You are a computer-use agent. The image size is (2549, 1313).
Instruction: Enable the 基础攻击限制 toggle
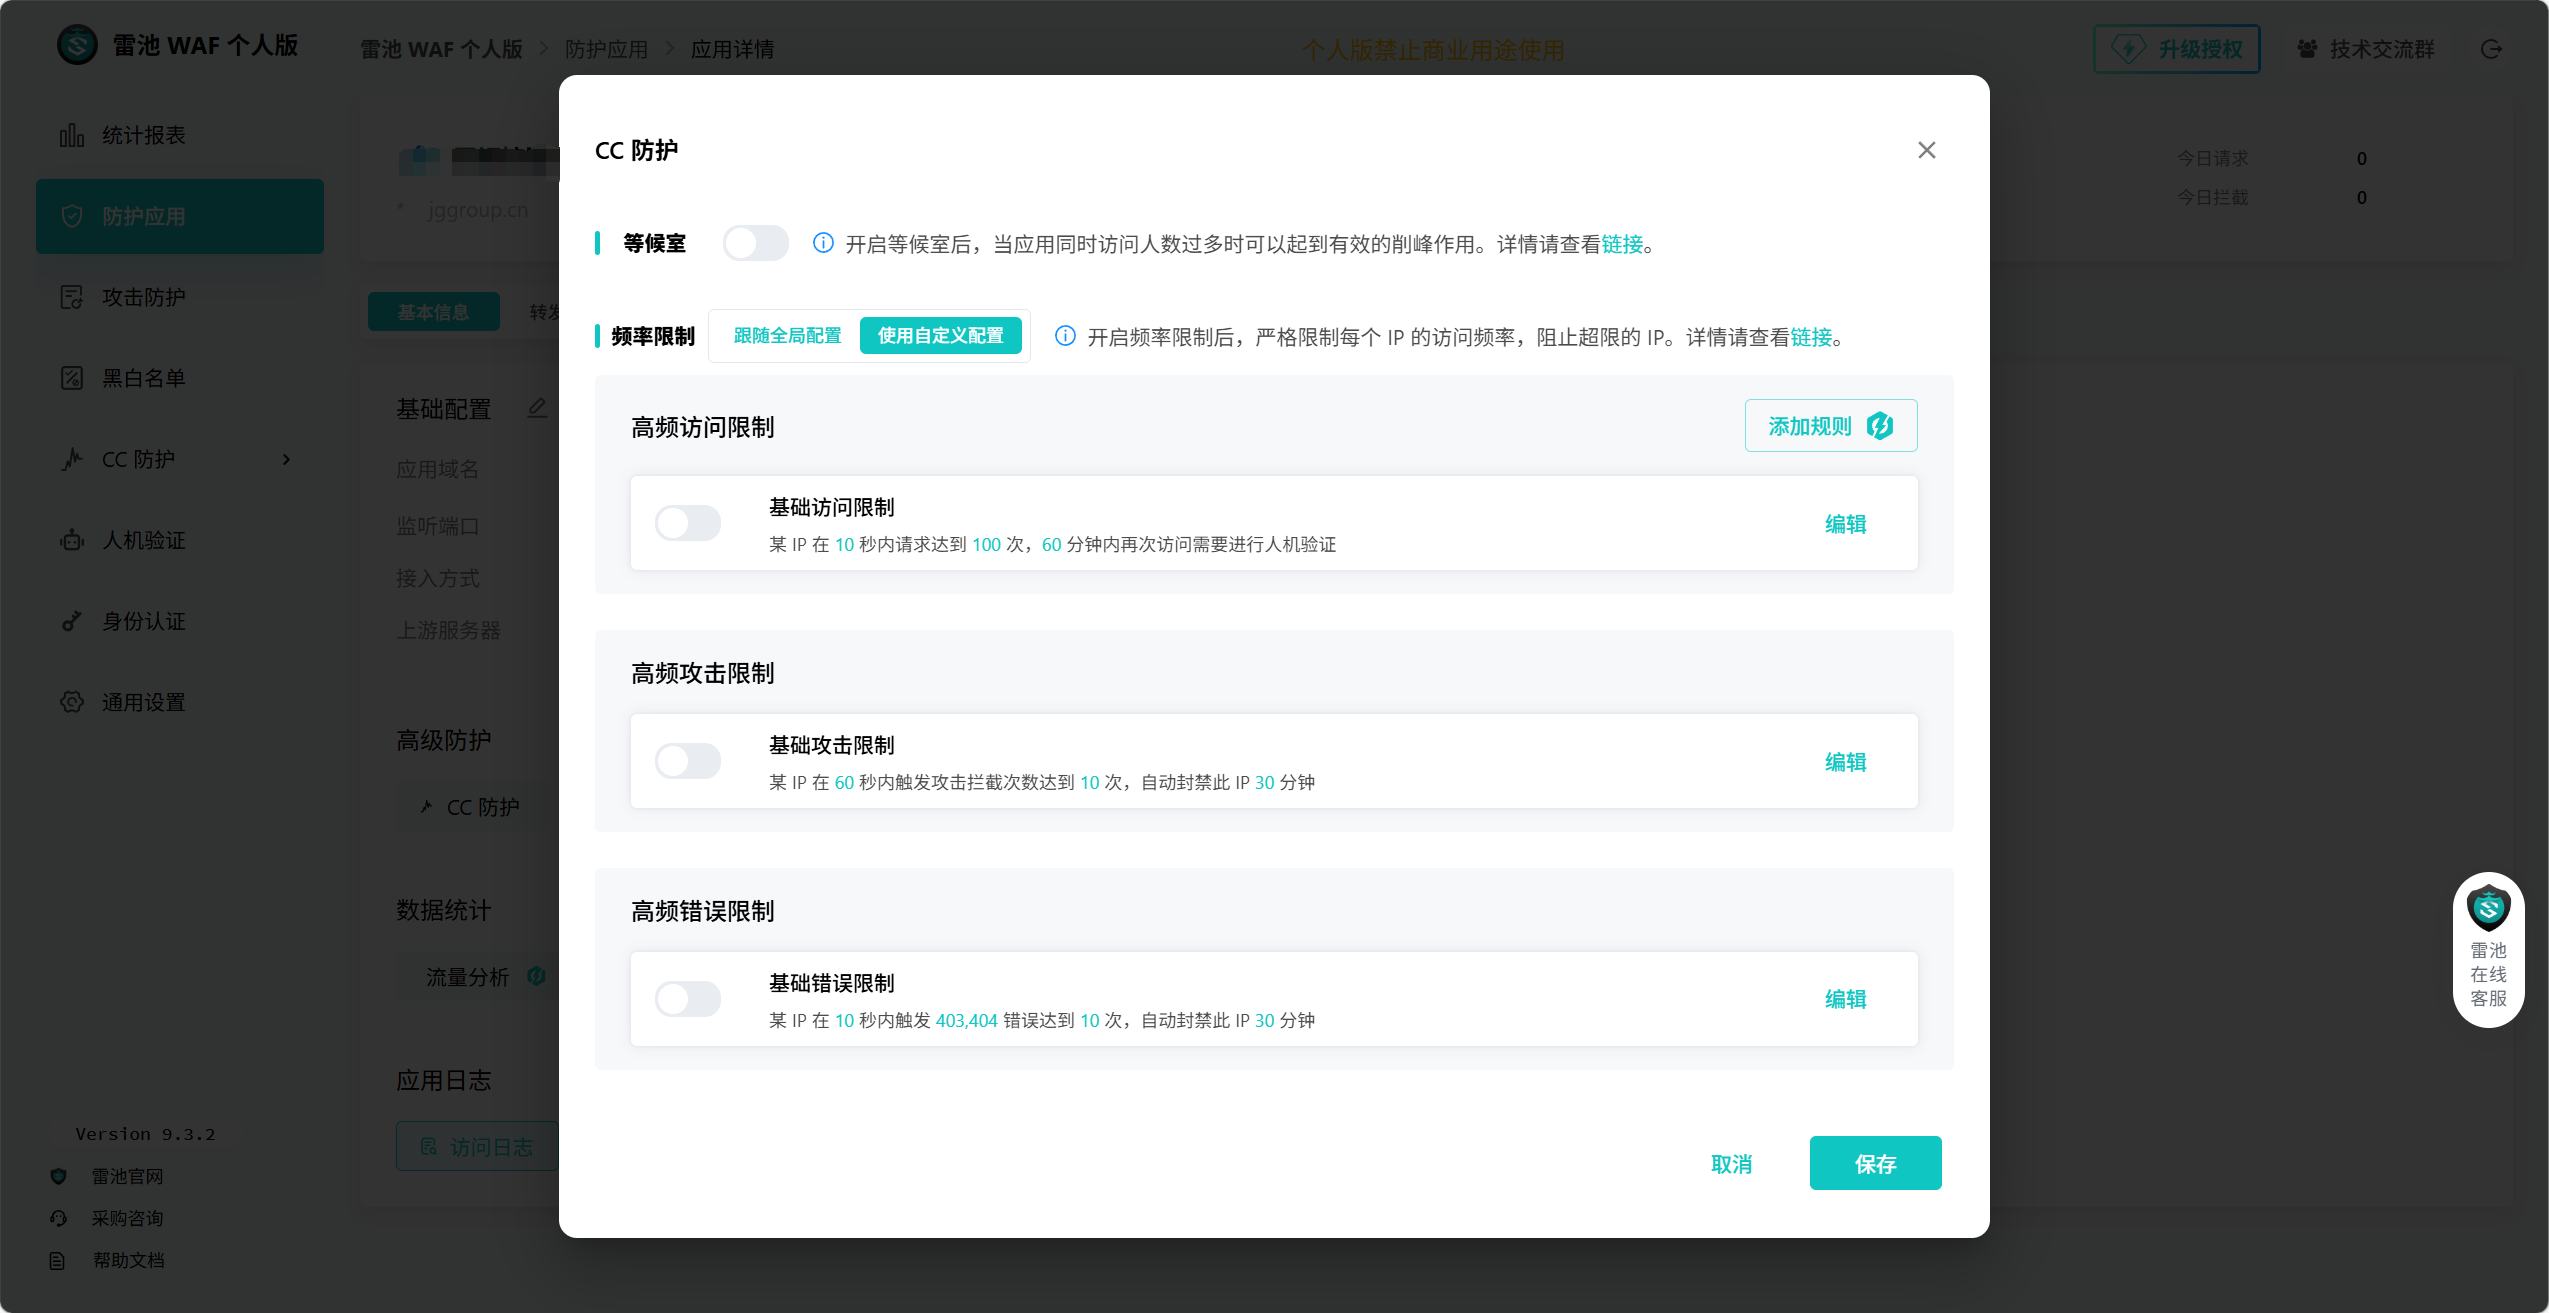(x=688, y=761)
